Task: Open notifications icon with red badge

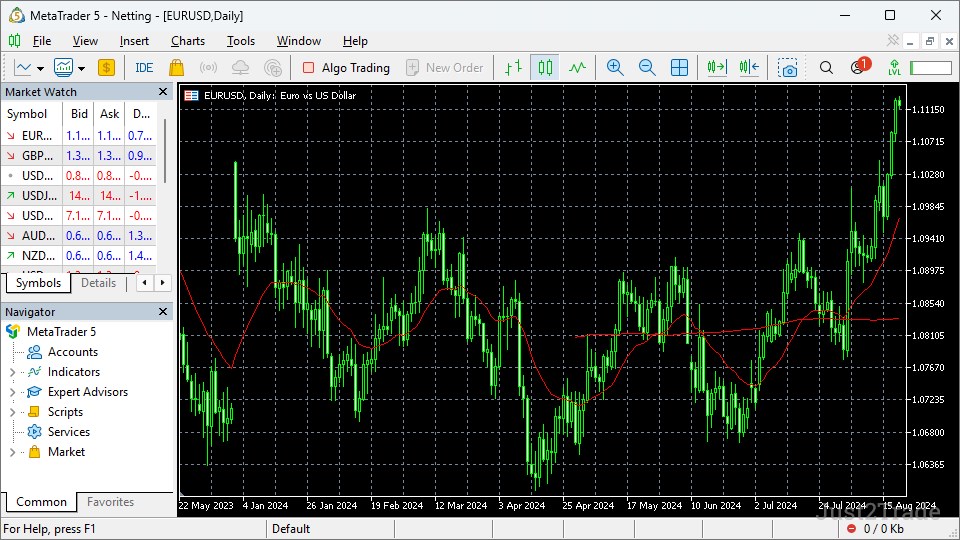Action: pos(859,66)
